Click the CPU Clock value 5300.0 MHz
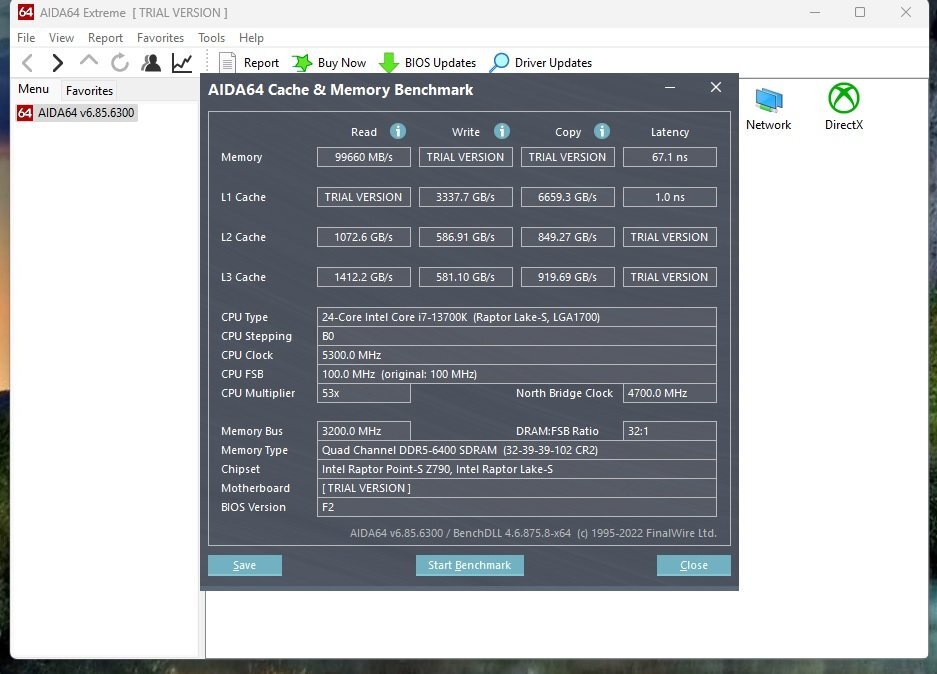Viewport: 937px width, 674px height. 517,356
